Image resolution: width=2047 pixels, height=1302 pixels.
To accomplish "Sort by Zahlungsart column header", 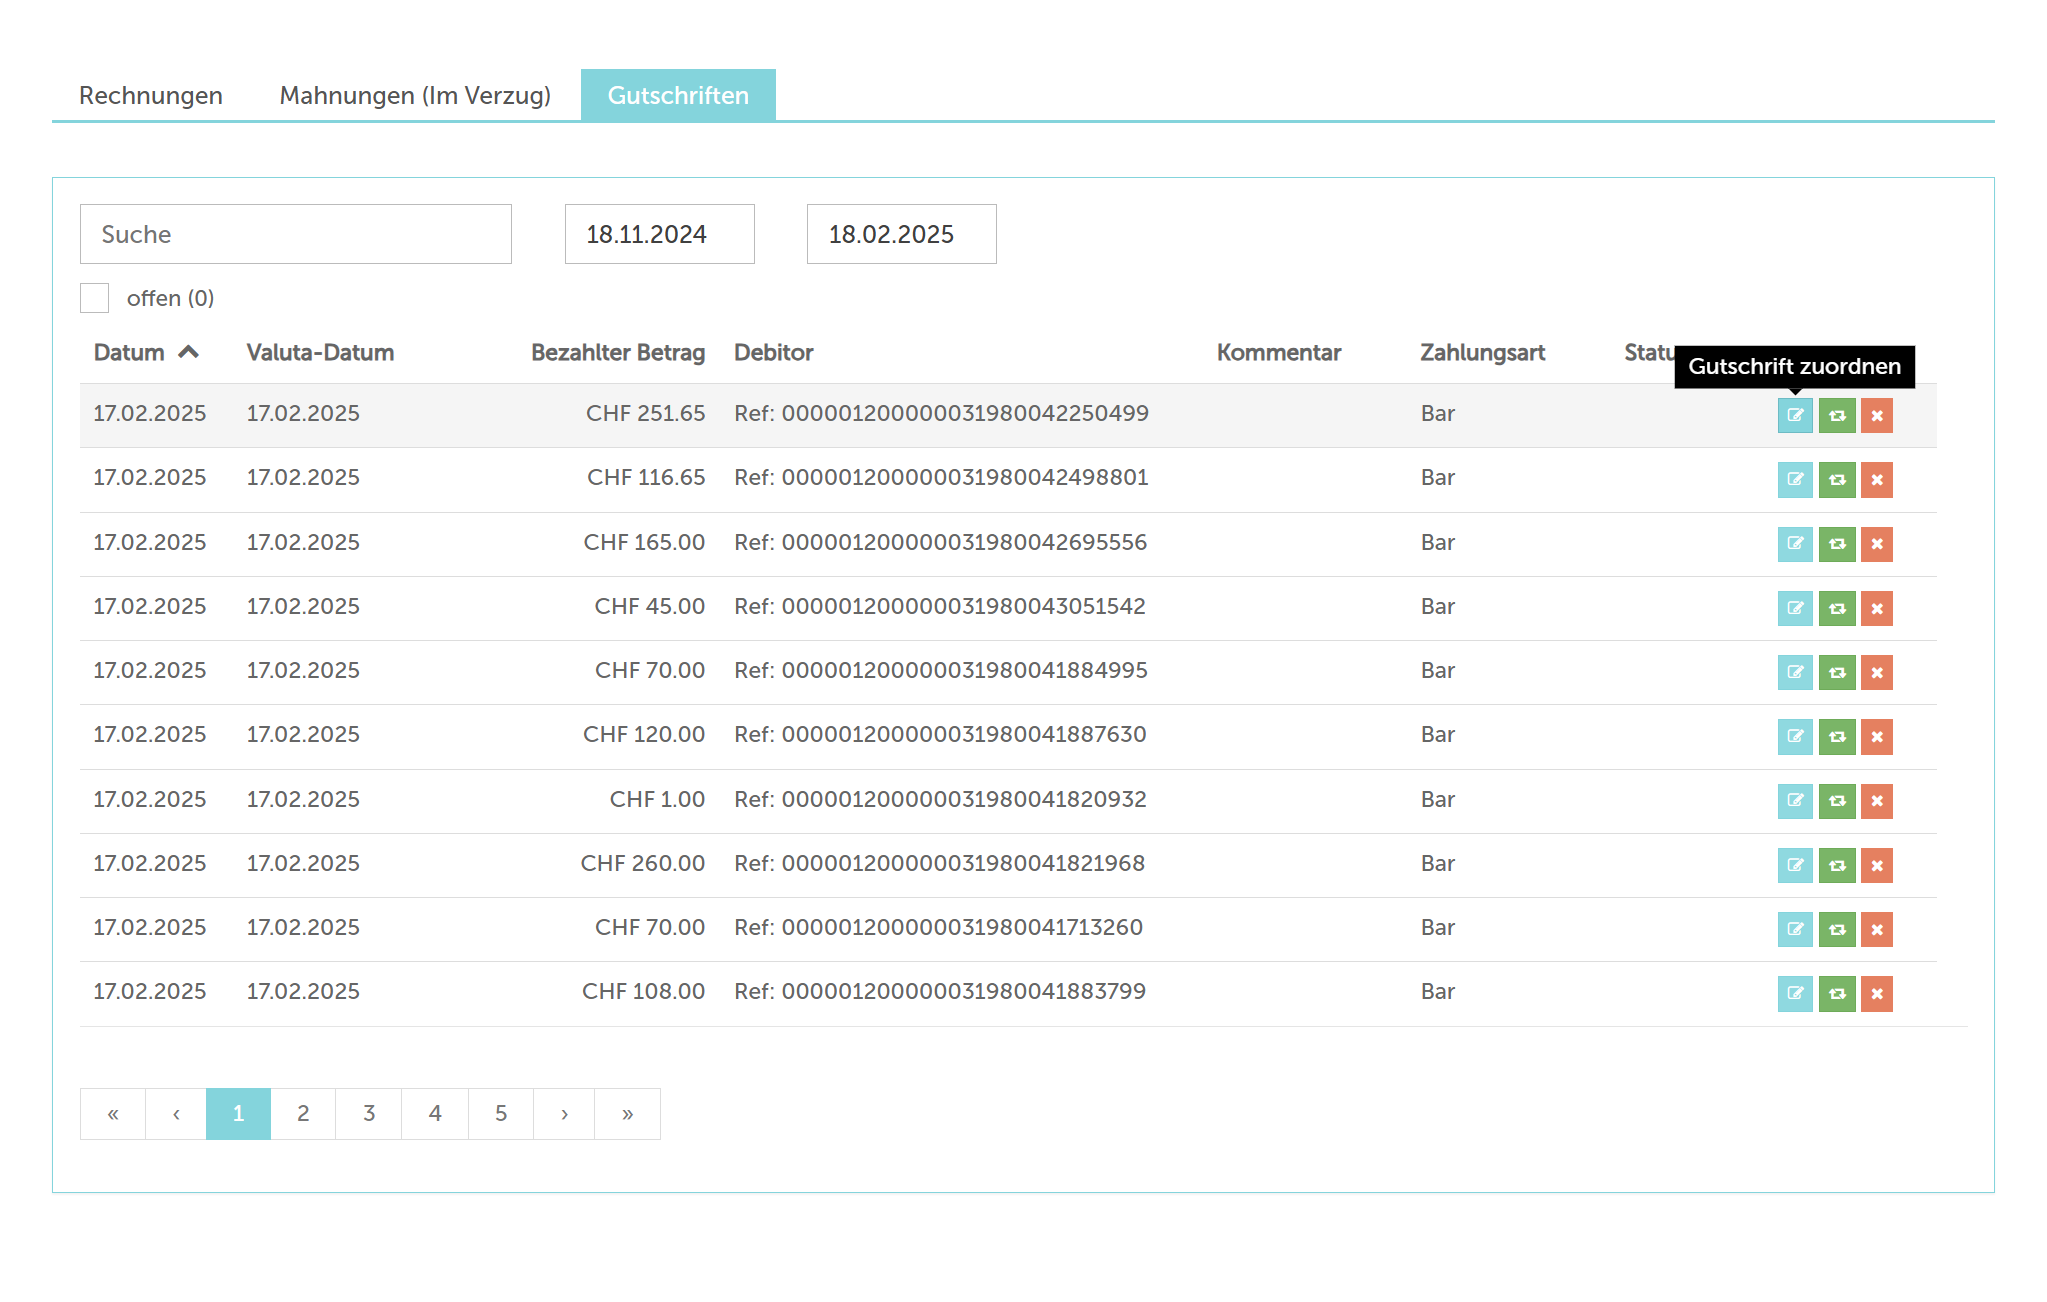I will coord(1483,352).
